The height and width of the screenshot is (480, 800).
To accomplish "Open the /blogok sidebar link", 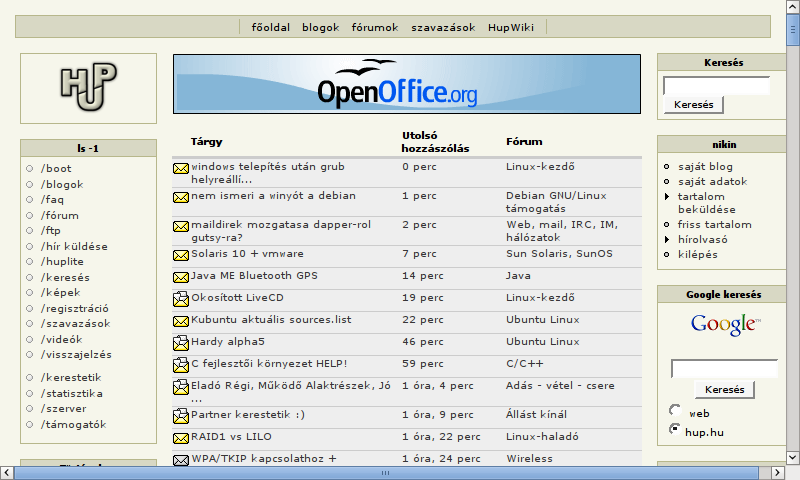I will coord(62,185).
